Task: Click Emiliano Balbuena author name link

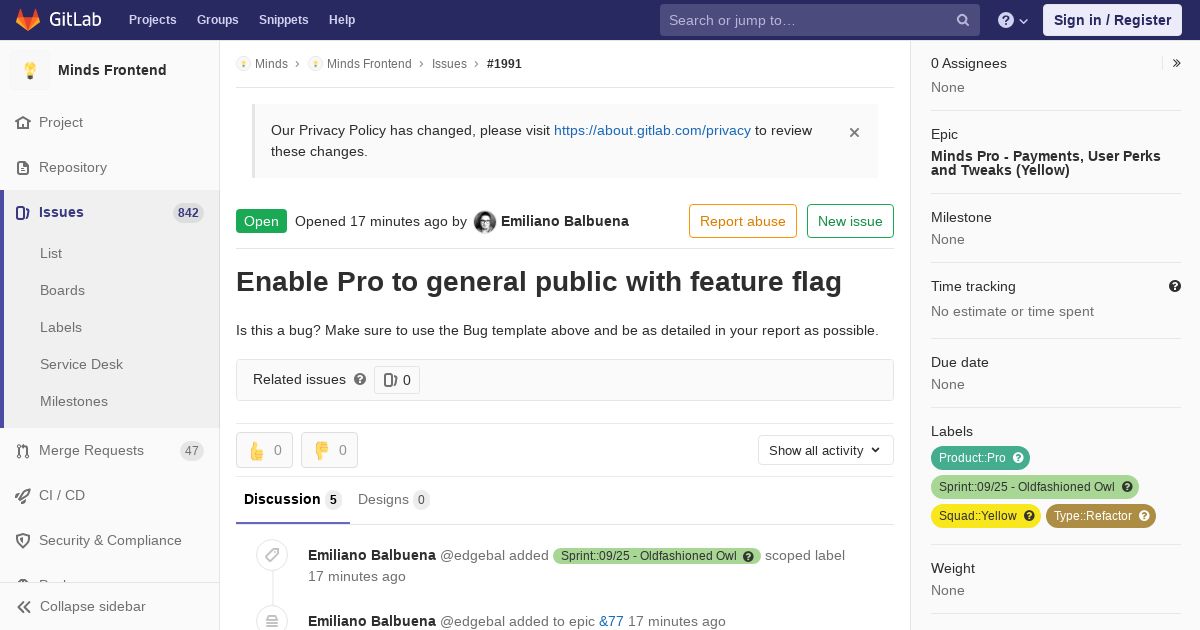Action: click(x=565, y=221)
